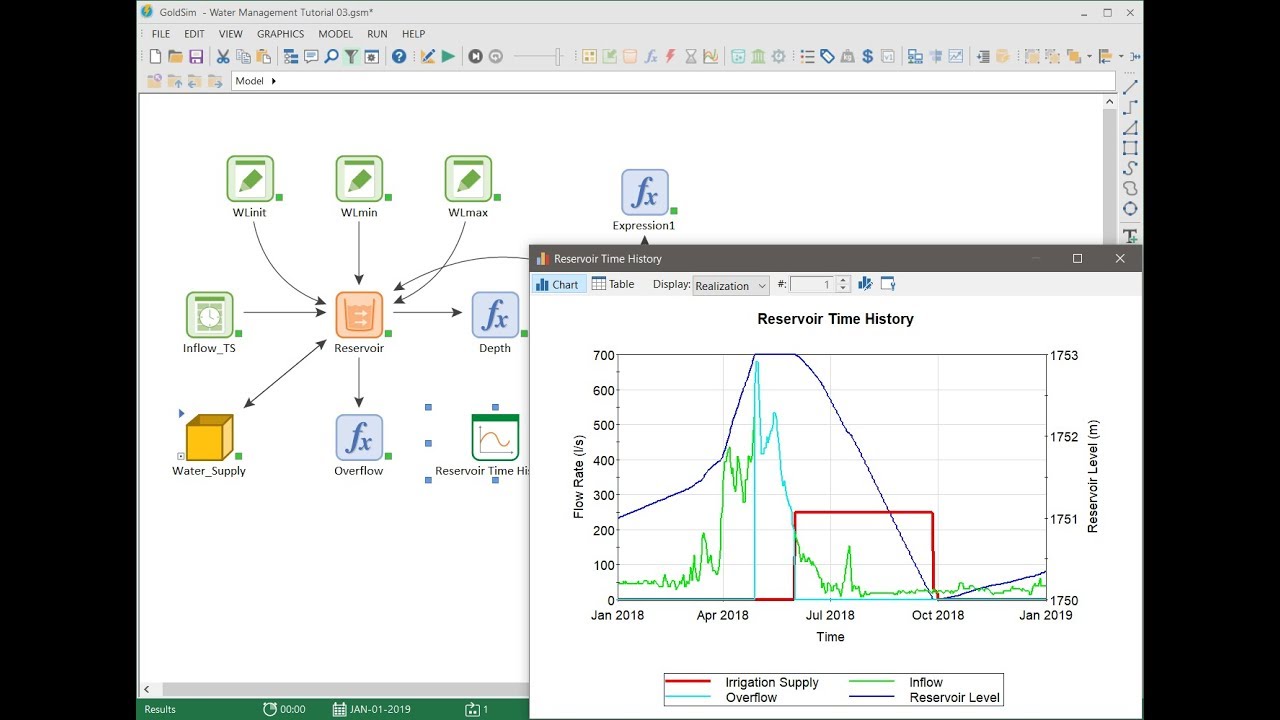
Task: Switch to the Table view
Action: pos(613,284)
